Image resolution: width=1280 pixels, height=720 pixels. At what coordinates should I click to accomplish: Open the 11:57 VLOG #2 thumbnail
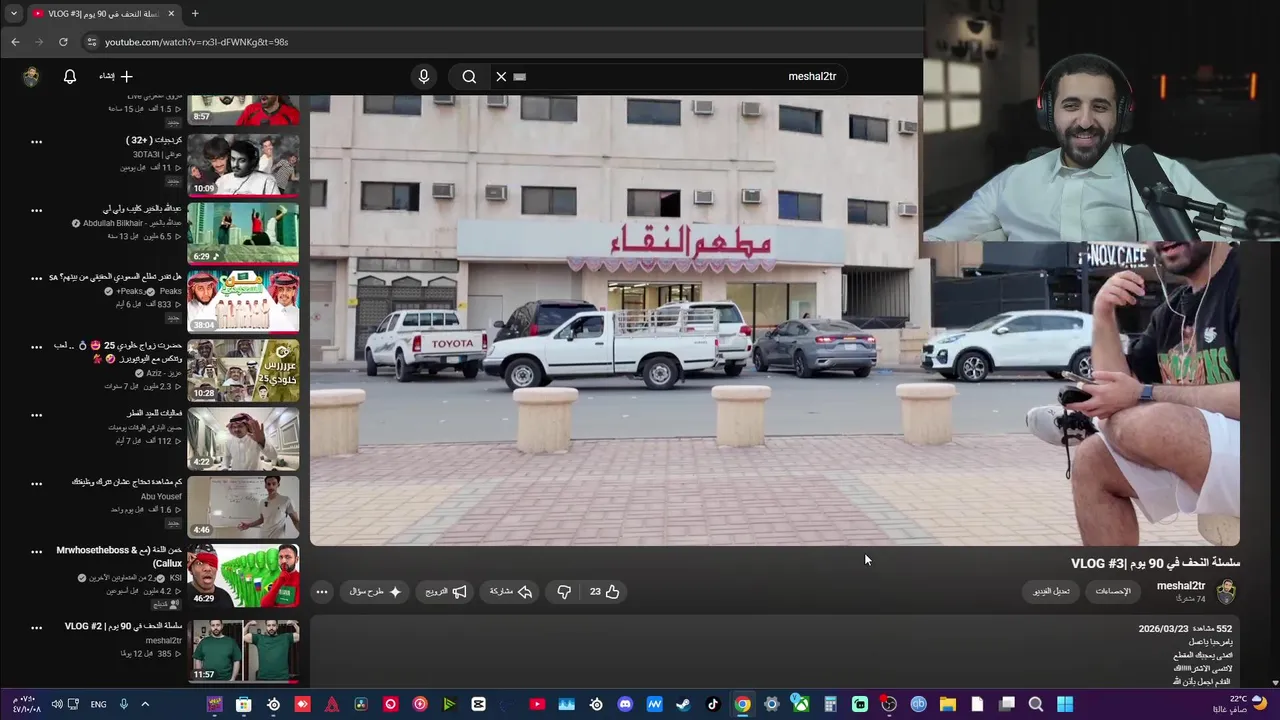pos(243,651)
